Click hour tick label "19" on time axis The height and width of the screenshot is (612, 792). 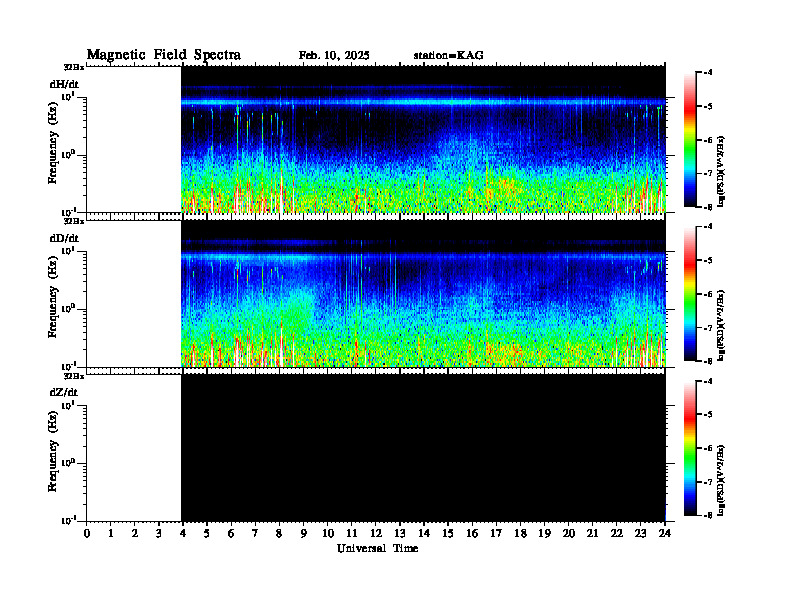point(545,533)
